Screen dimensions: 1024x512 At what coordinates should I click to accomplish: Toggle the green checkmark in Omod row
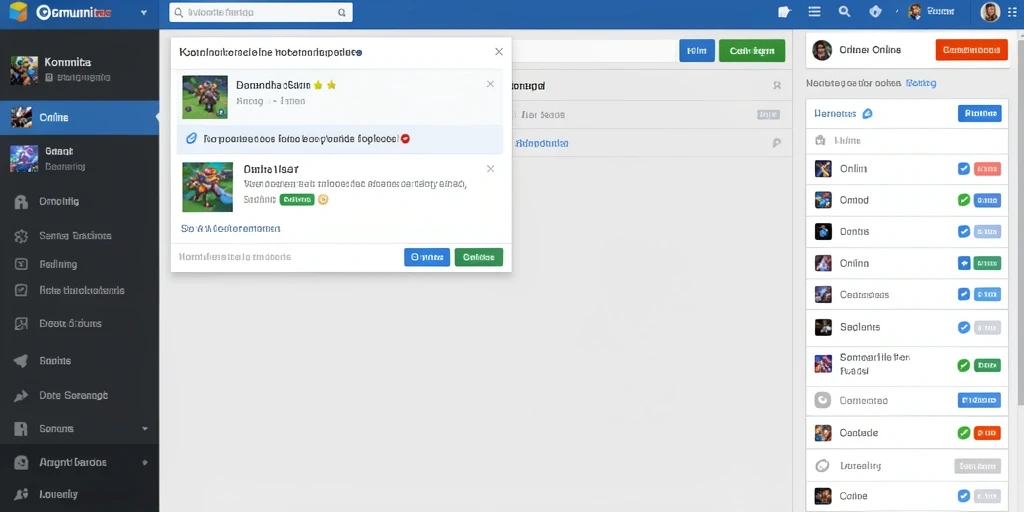tap(963, 200)
